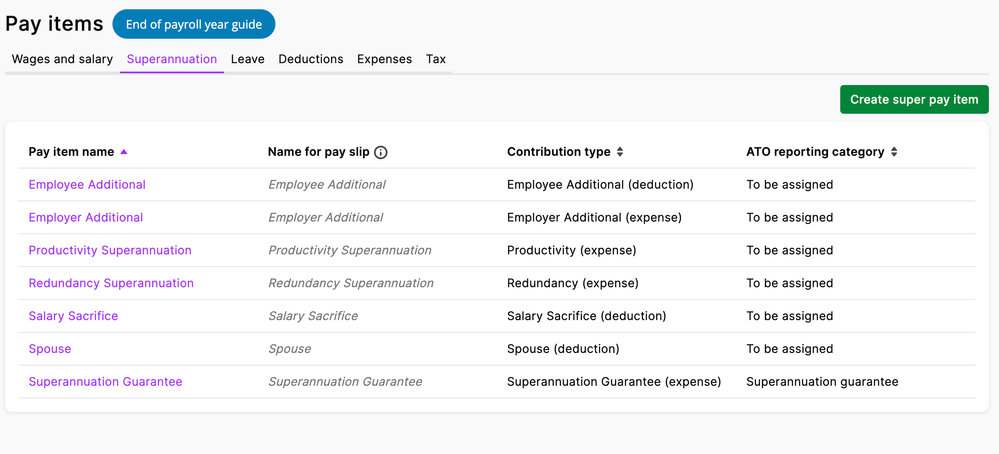Screen dimensions: 999x454
Task: Open the Expenses tab
Action: tap(384, 59)
